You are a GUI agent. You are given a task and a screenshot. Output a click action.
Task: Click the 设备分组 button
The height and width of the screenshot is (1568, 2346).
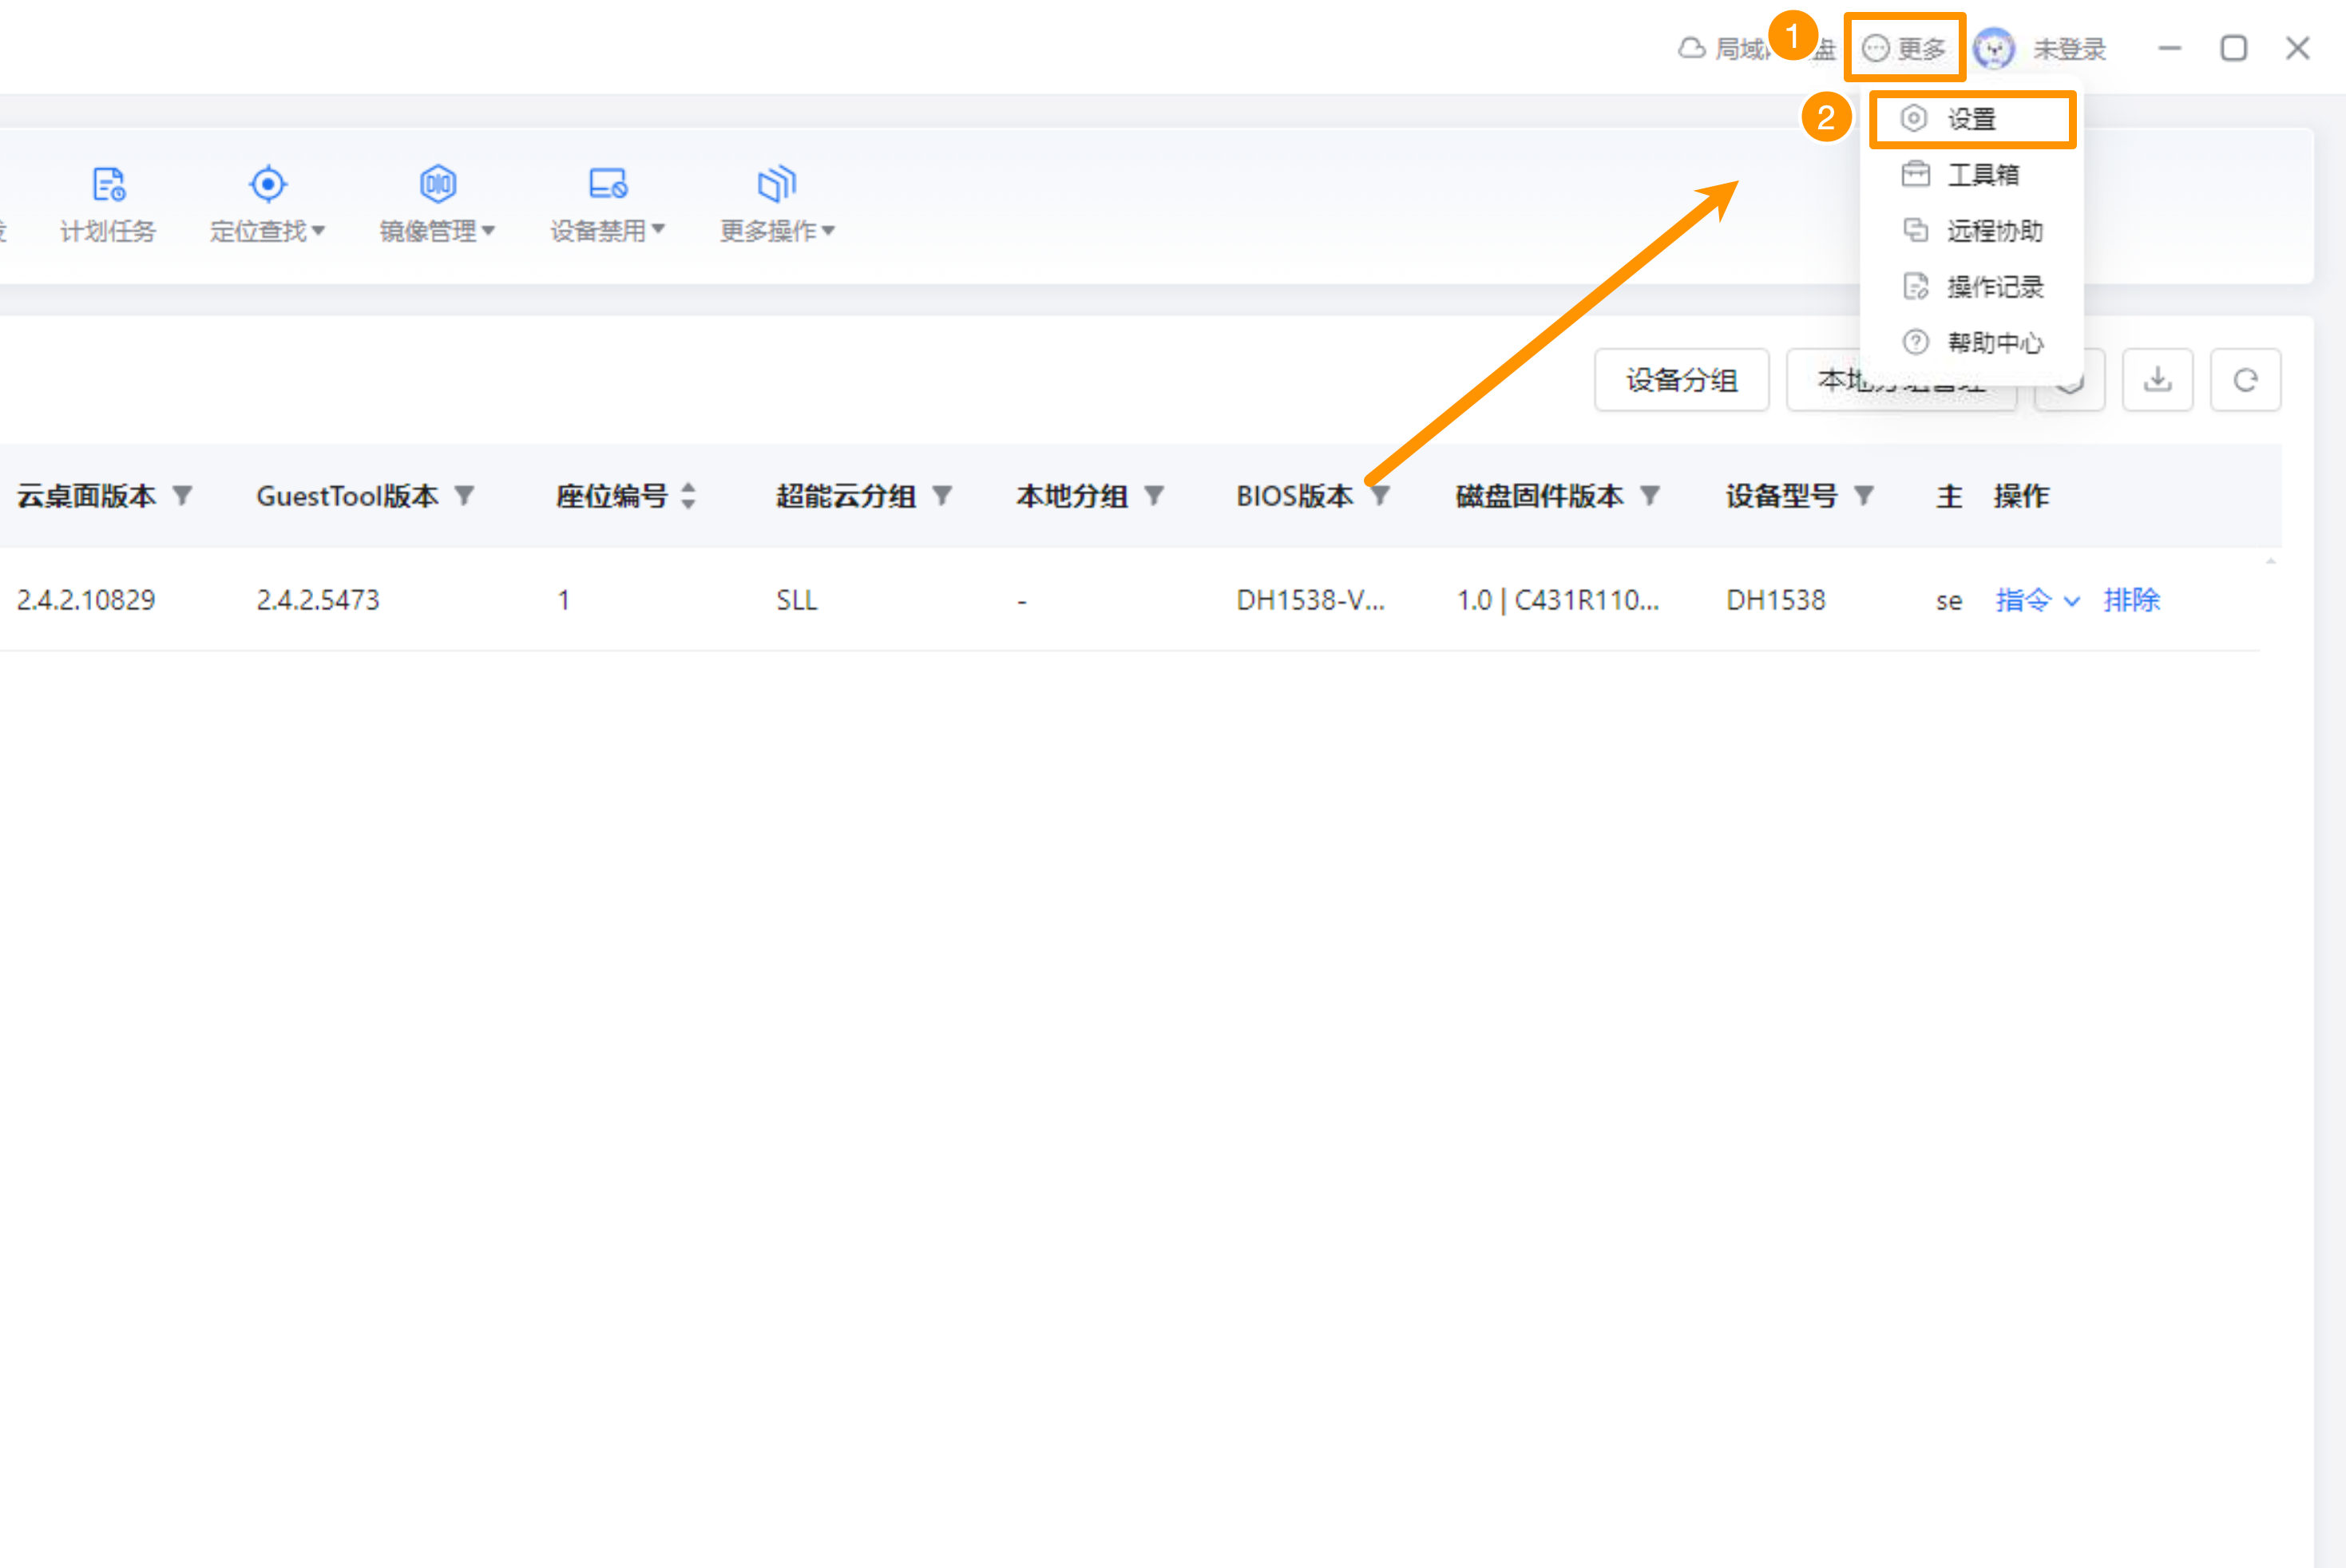pyautogui.click(x=1680, y=380)
